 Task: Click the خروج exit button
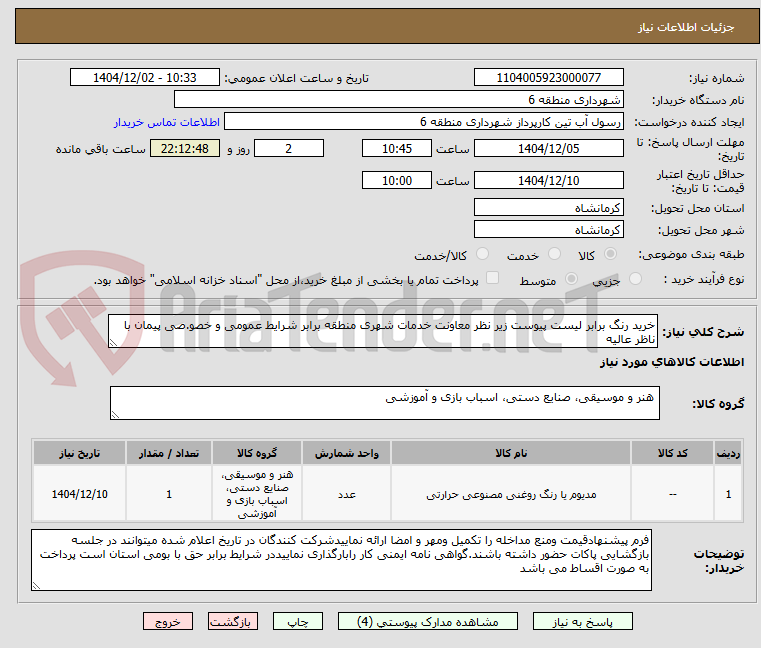point(167,621)
